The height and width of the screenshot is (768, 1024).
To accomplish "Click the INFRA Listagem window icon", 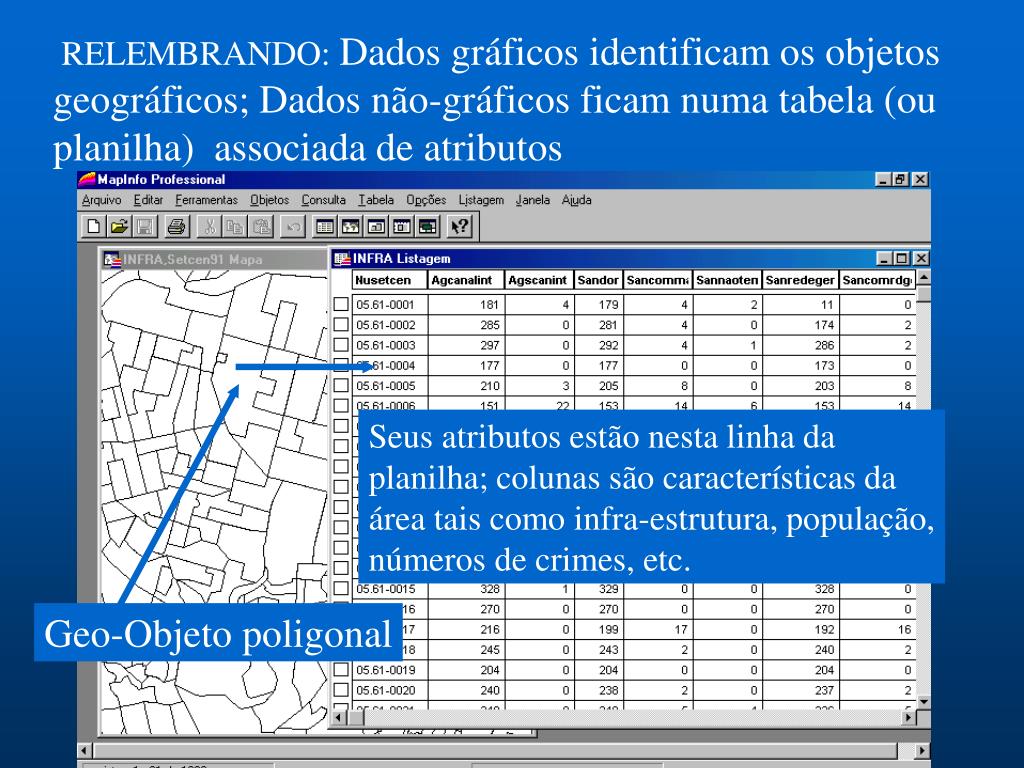I will tap(342, 259).
